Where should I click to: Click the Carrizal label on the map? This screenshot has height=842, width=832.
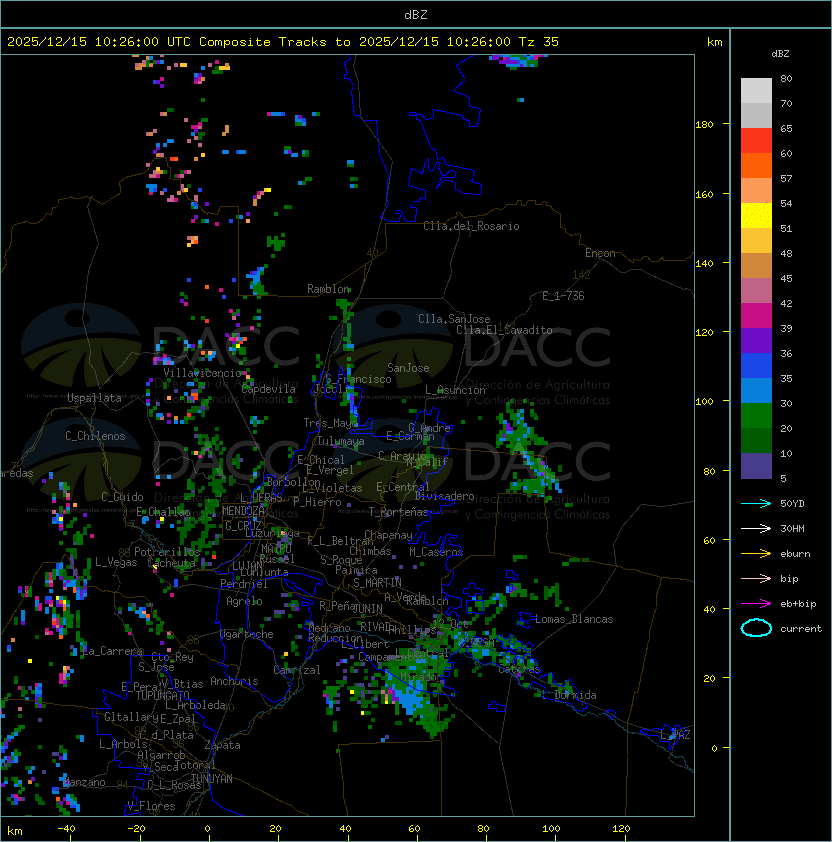(x=296, y=670)
